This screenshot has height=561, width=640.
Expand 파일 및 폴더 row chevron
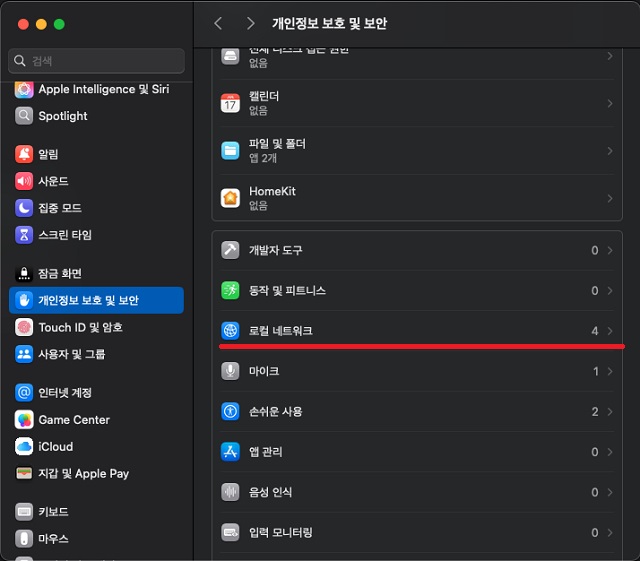pyautogui.click(x=610, y=151)
